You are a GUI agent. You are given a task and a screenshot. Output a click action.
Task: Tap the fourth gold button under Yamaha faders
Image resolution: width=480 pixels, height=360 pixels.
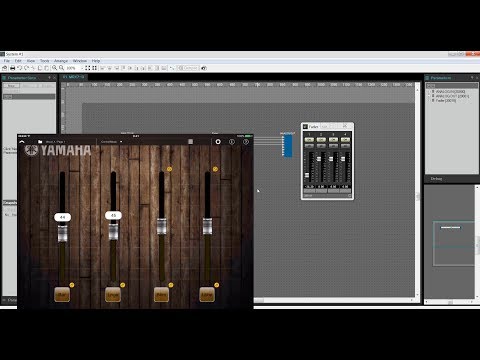tap(207, 295)
